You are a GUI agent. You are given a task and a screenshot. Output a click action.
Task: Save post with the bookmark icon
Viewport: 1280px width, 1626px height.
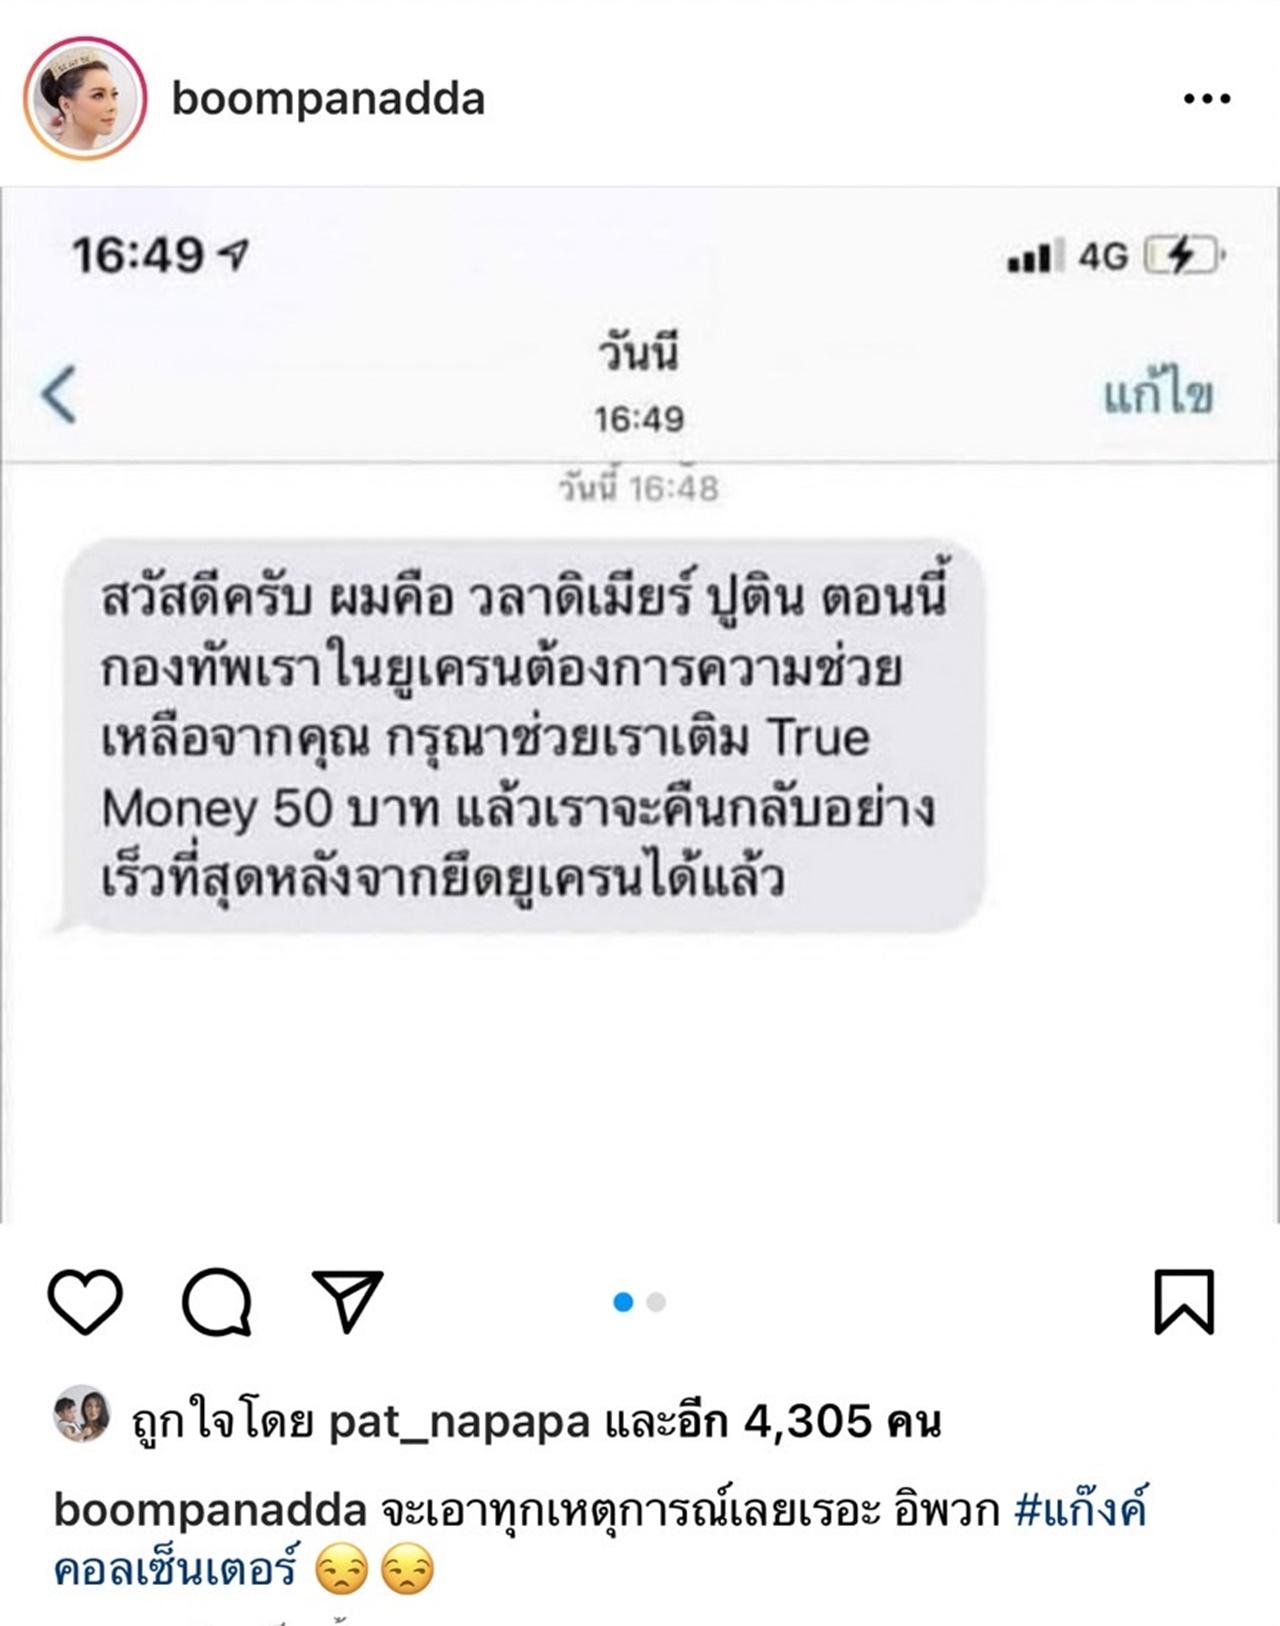pyautogui.click(x=1184, y=1302)
